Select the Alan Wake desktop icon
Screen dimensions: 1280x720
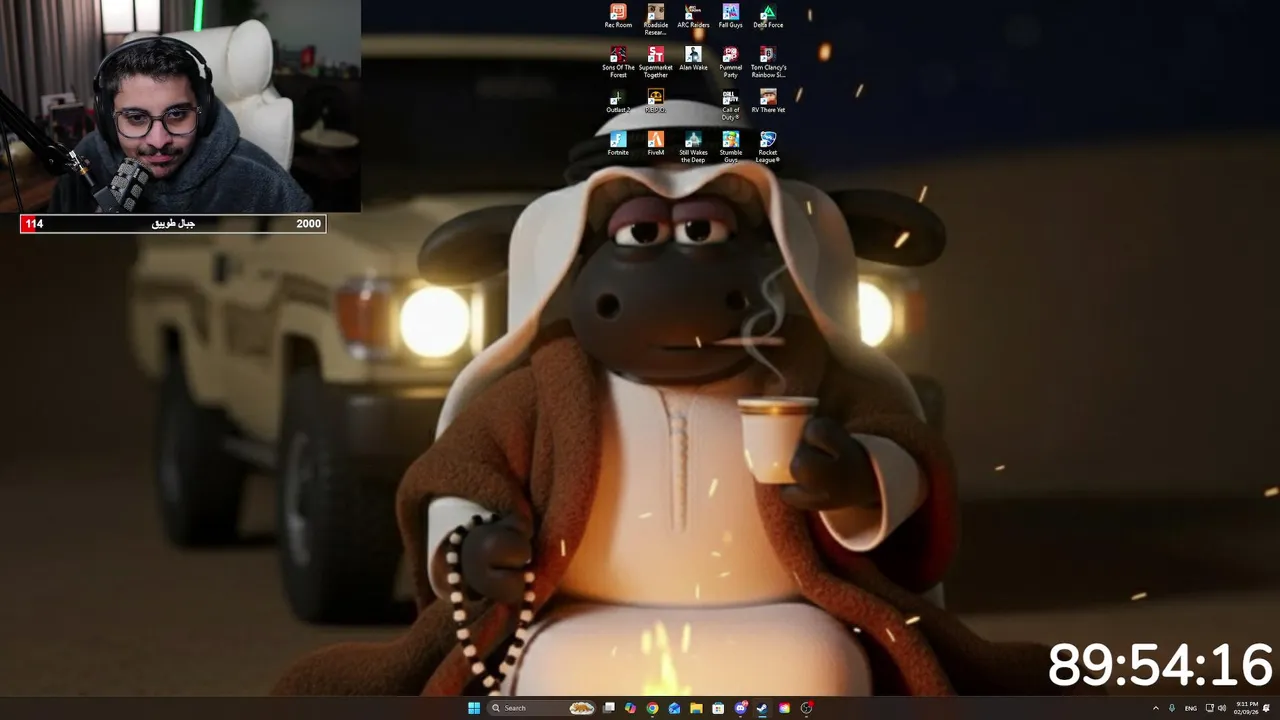(x=693, y=59)
